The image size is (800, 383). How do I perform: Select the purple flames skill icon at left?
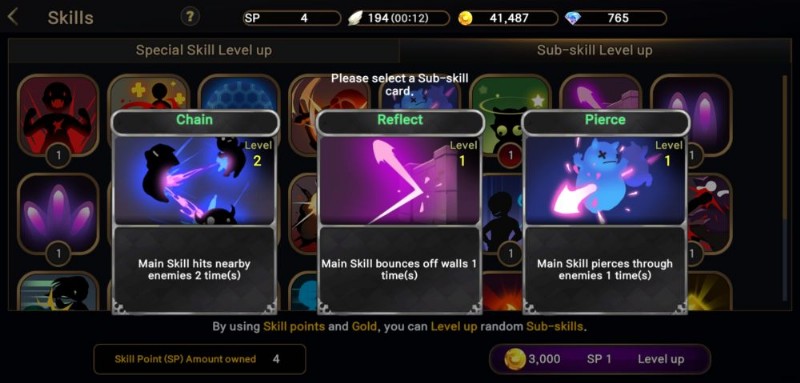click(58, 214)
